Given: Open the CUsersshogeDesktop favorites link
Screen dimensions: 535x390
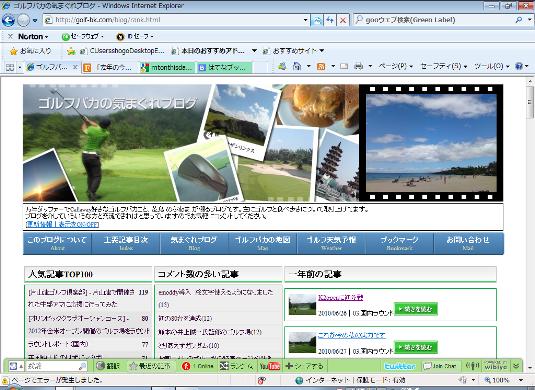Looking at the screenshot, I should (122, 51).
